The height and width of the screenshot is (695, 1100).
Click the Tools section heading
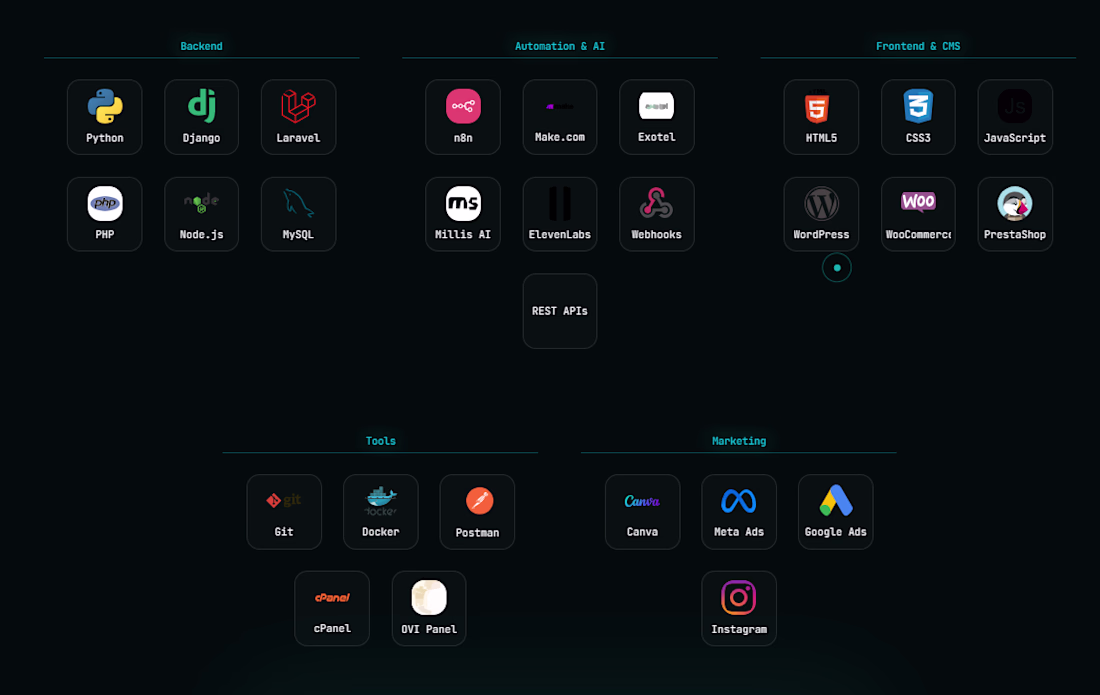(x=380, y=441)
